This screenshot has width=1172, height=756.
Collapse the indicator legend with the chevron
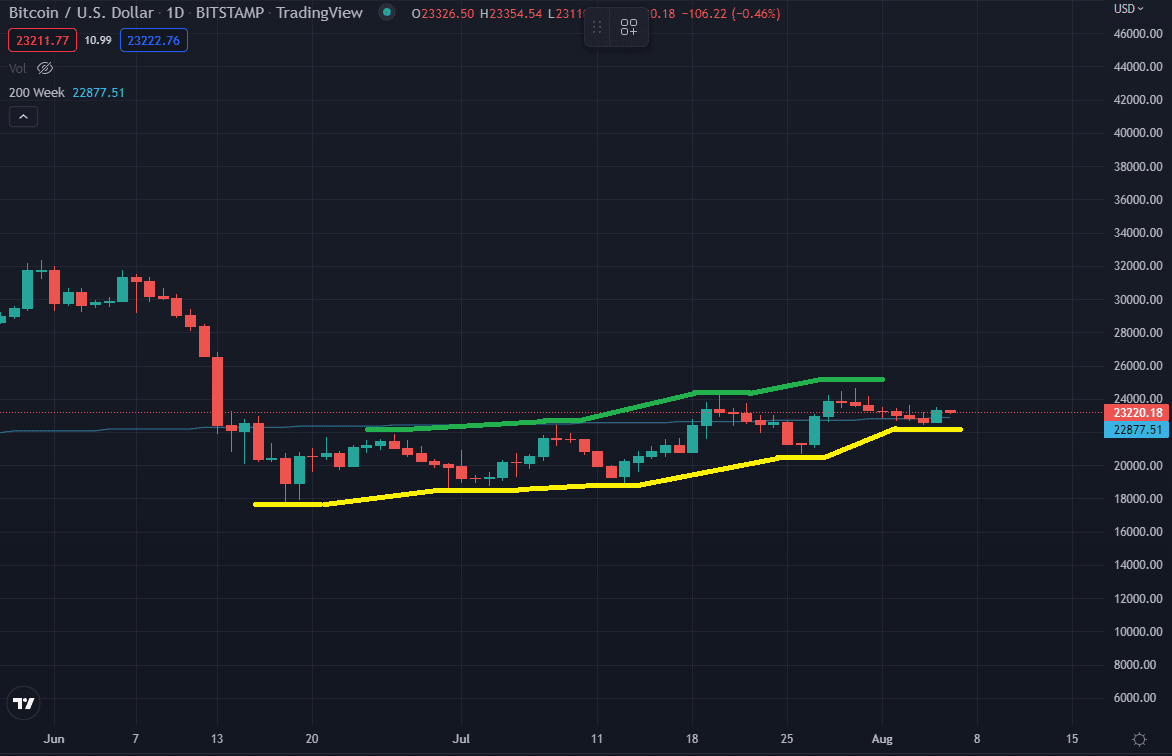pyautogui.click(x=23, y=117)
